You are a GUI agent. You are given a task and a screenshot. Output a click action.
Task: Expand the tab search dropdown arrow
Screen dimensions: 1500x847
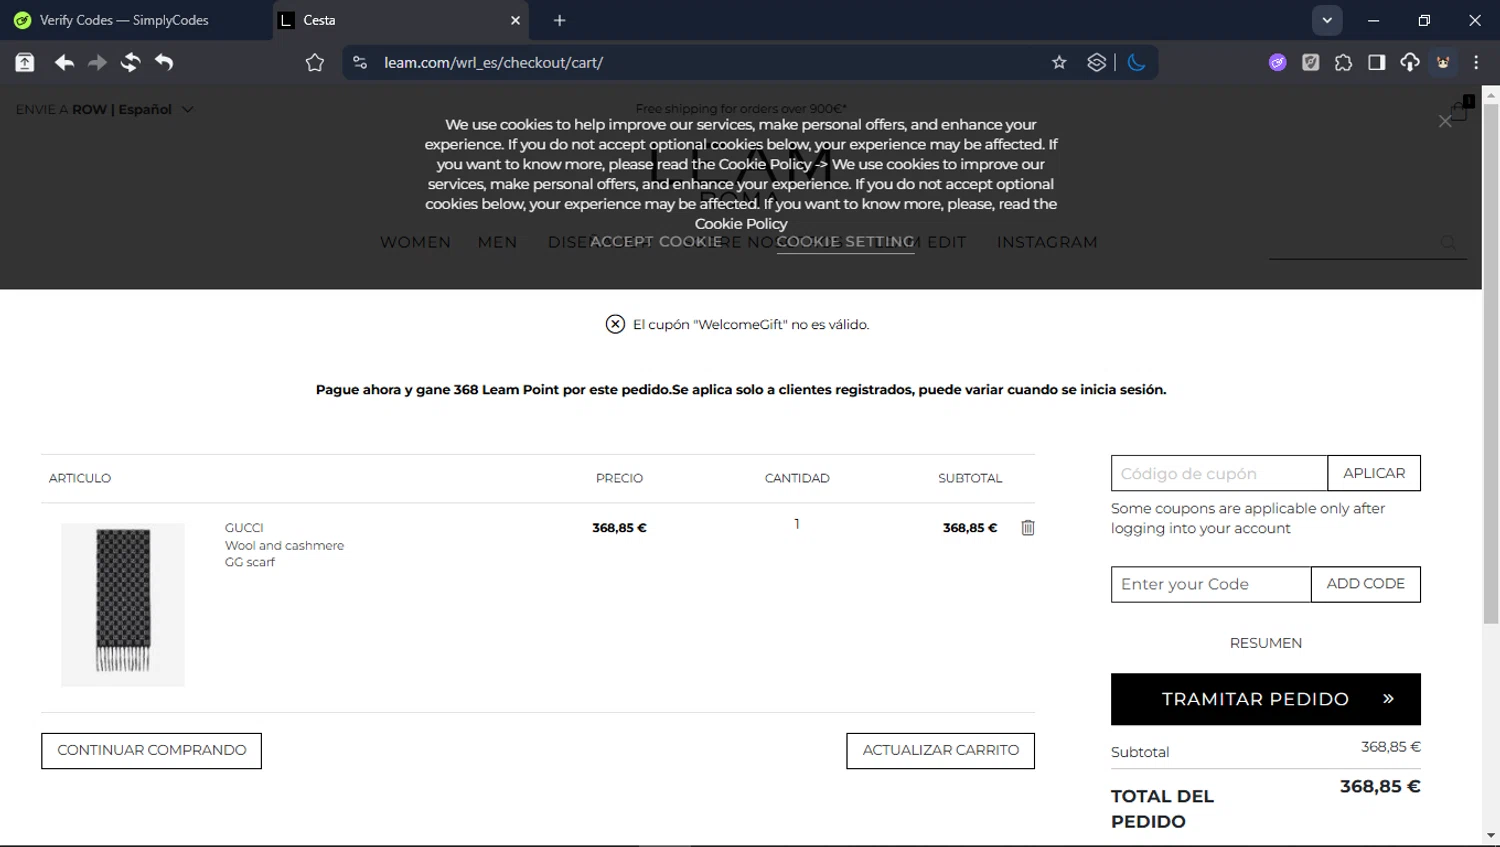click(x=1327, y=20)
